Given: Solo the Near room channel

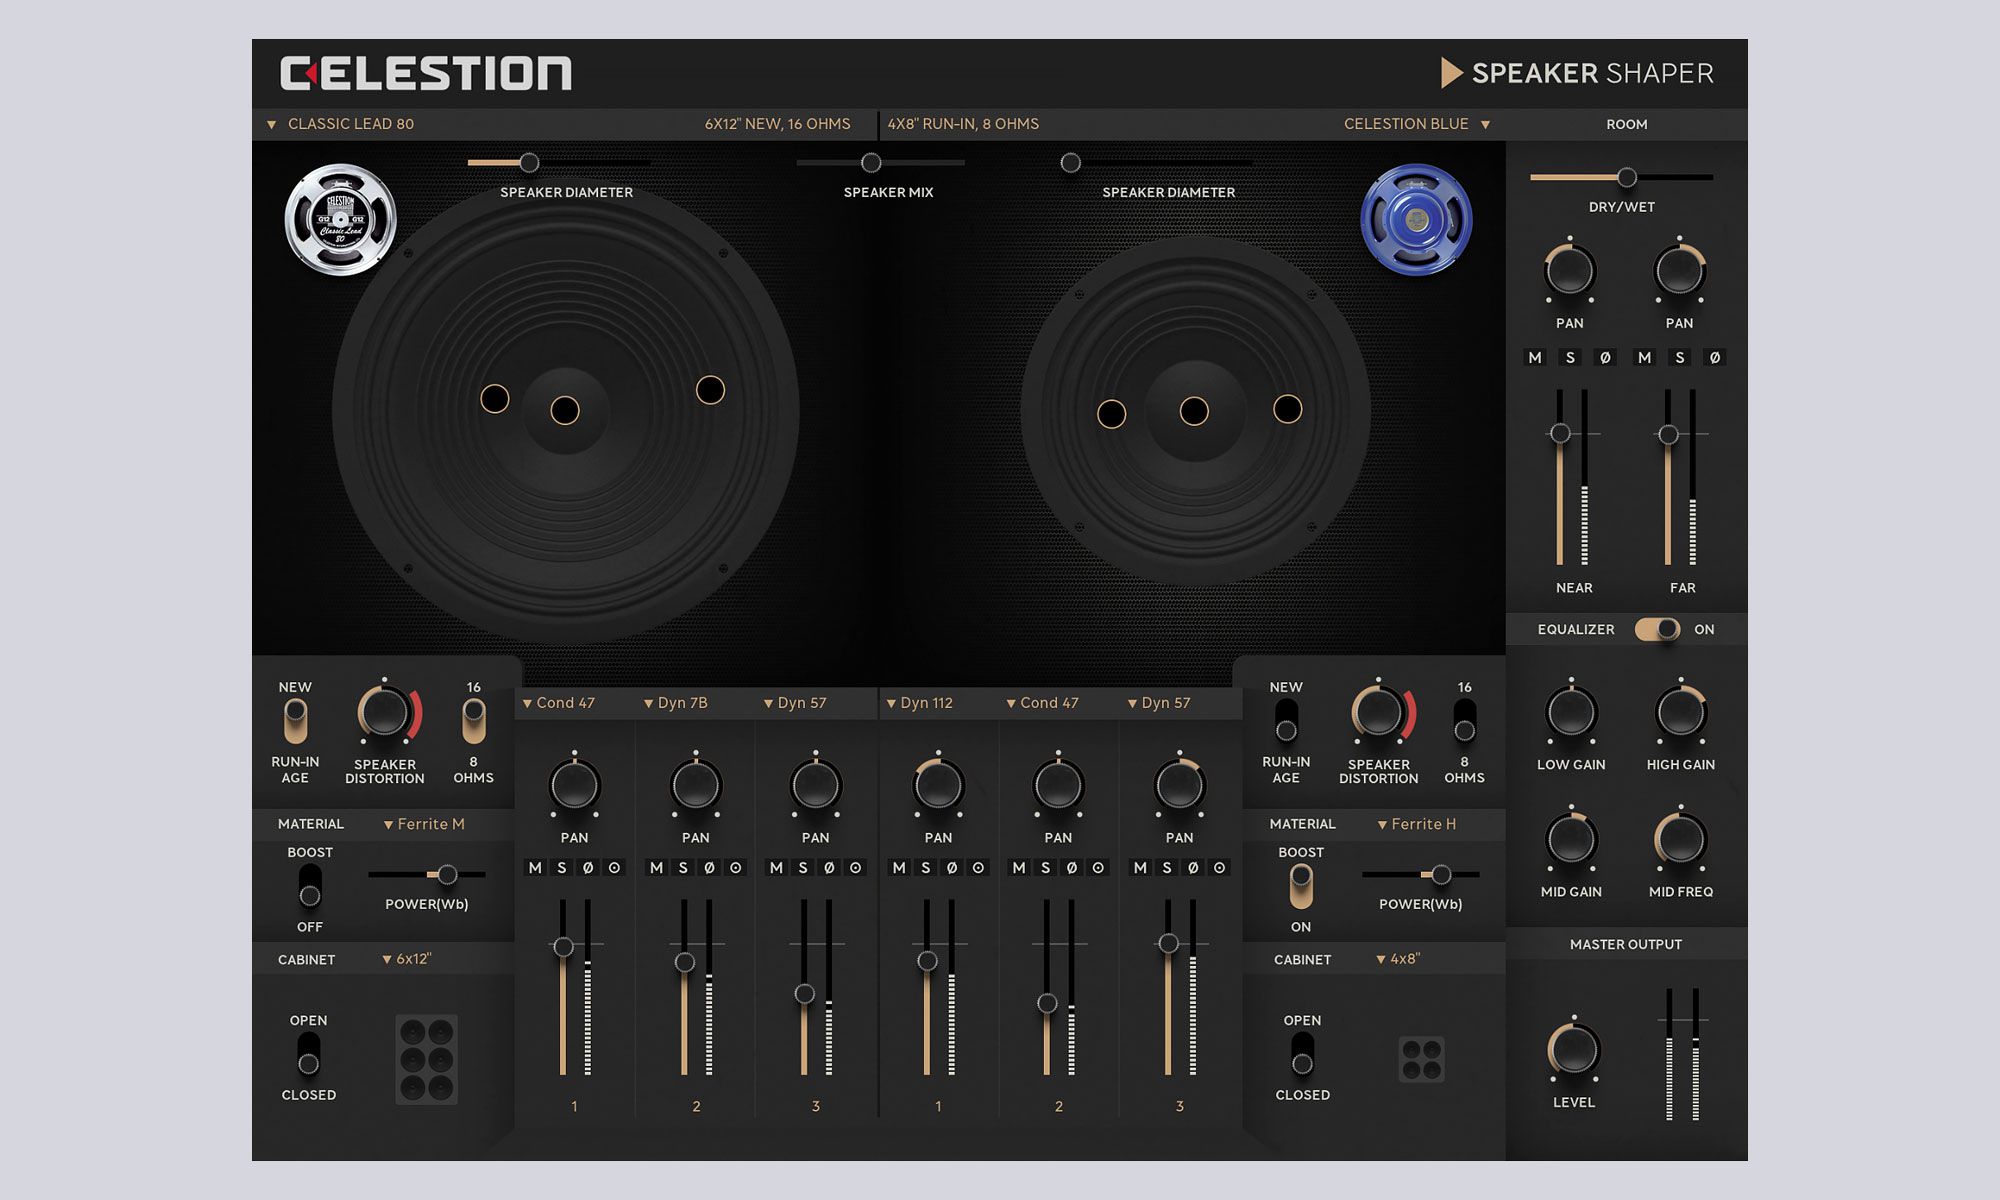Looking at the screenshot, I should tap(1570, 358).
